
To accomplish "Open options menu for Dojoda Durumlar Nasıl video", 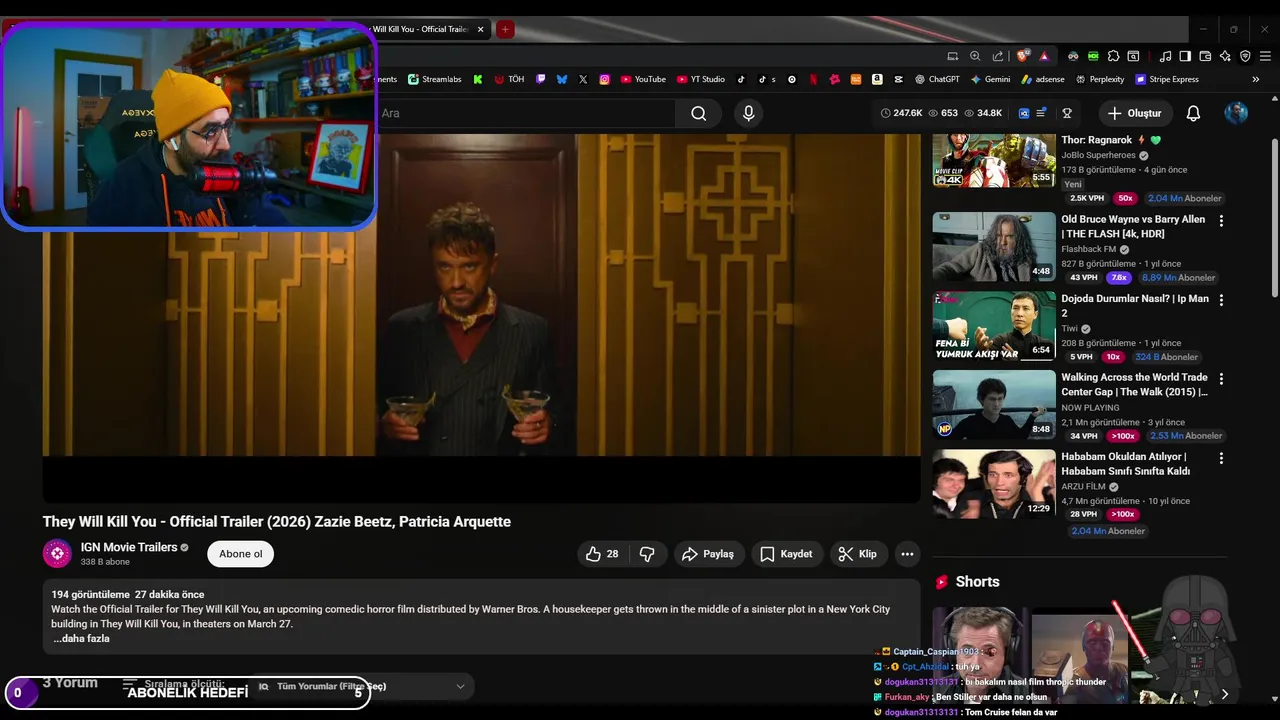I will [1221, 299].
